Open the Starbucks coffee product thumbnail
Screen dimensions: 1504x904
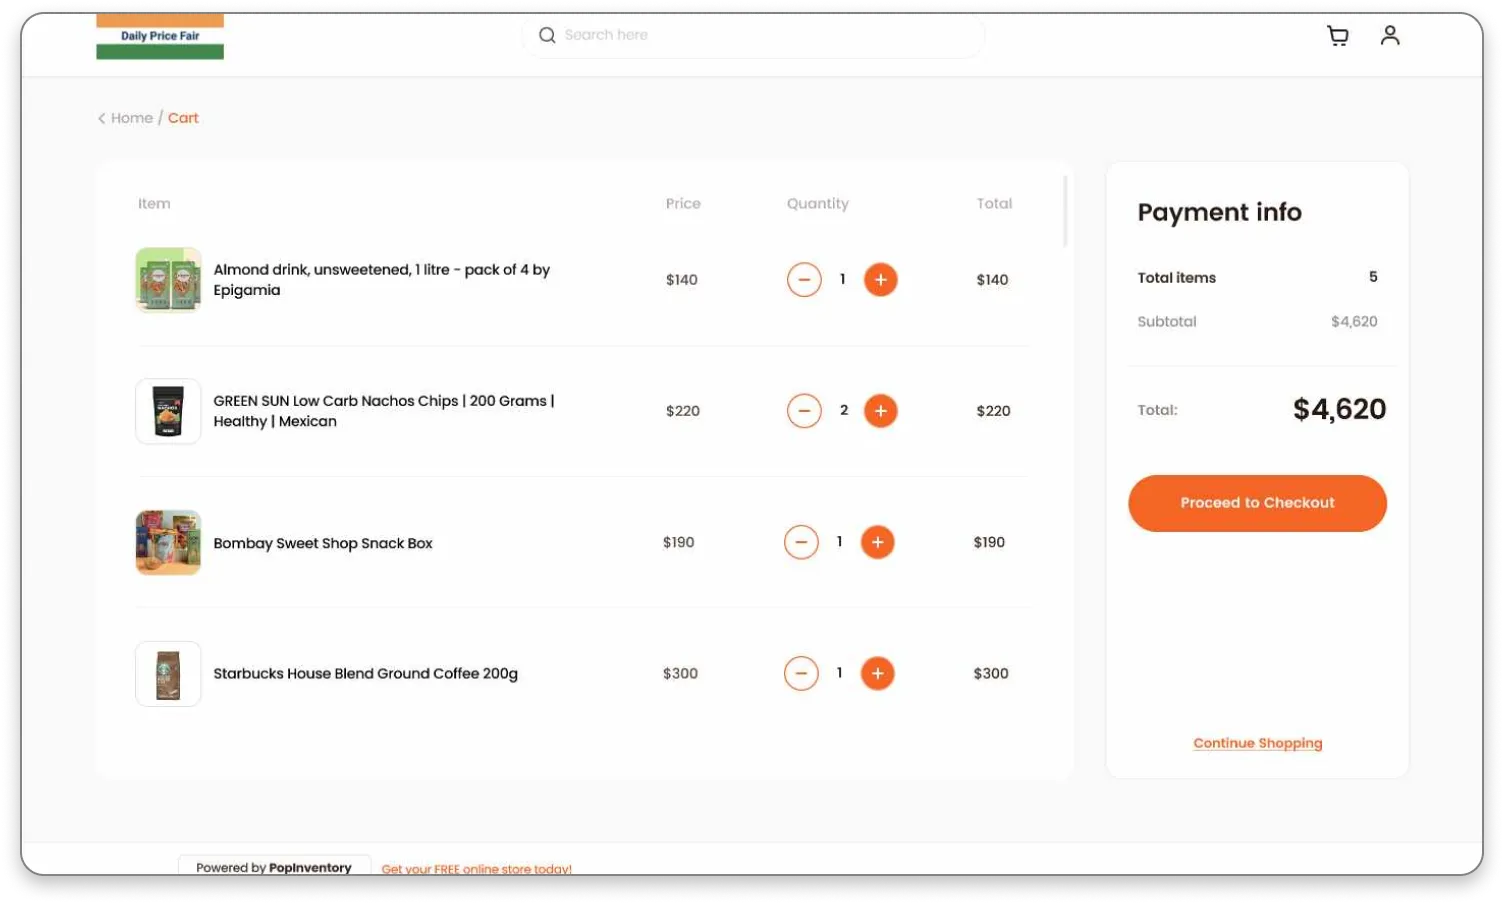click(x=168, y=674)
